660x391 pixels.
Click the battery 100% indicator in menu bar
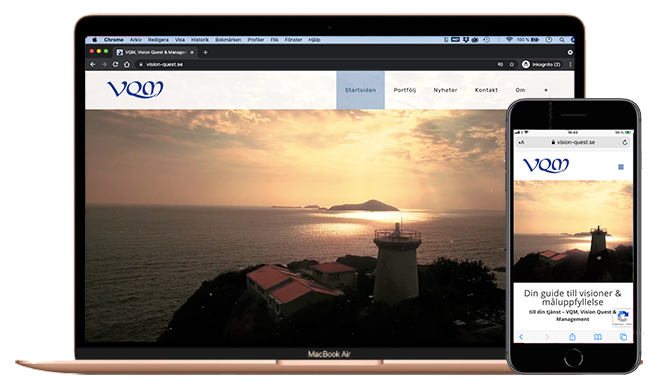(x=528, y=40)
